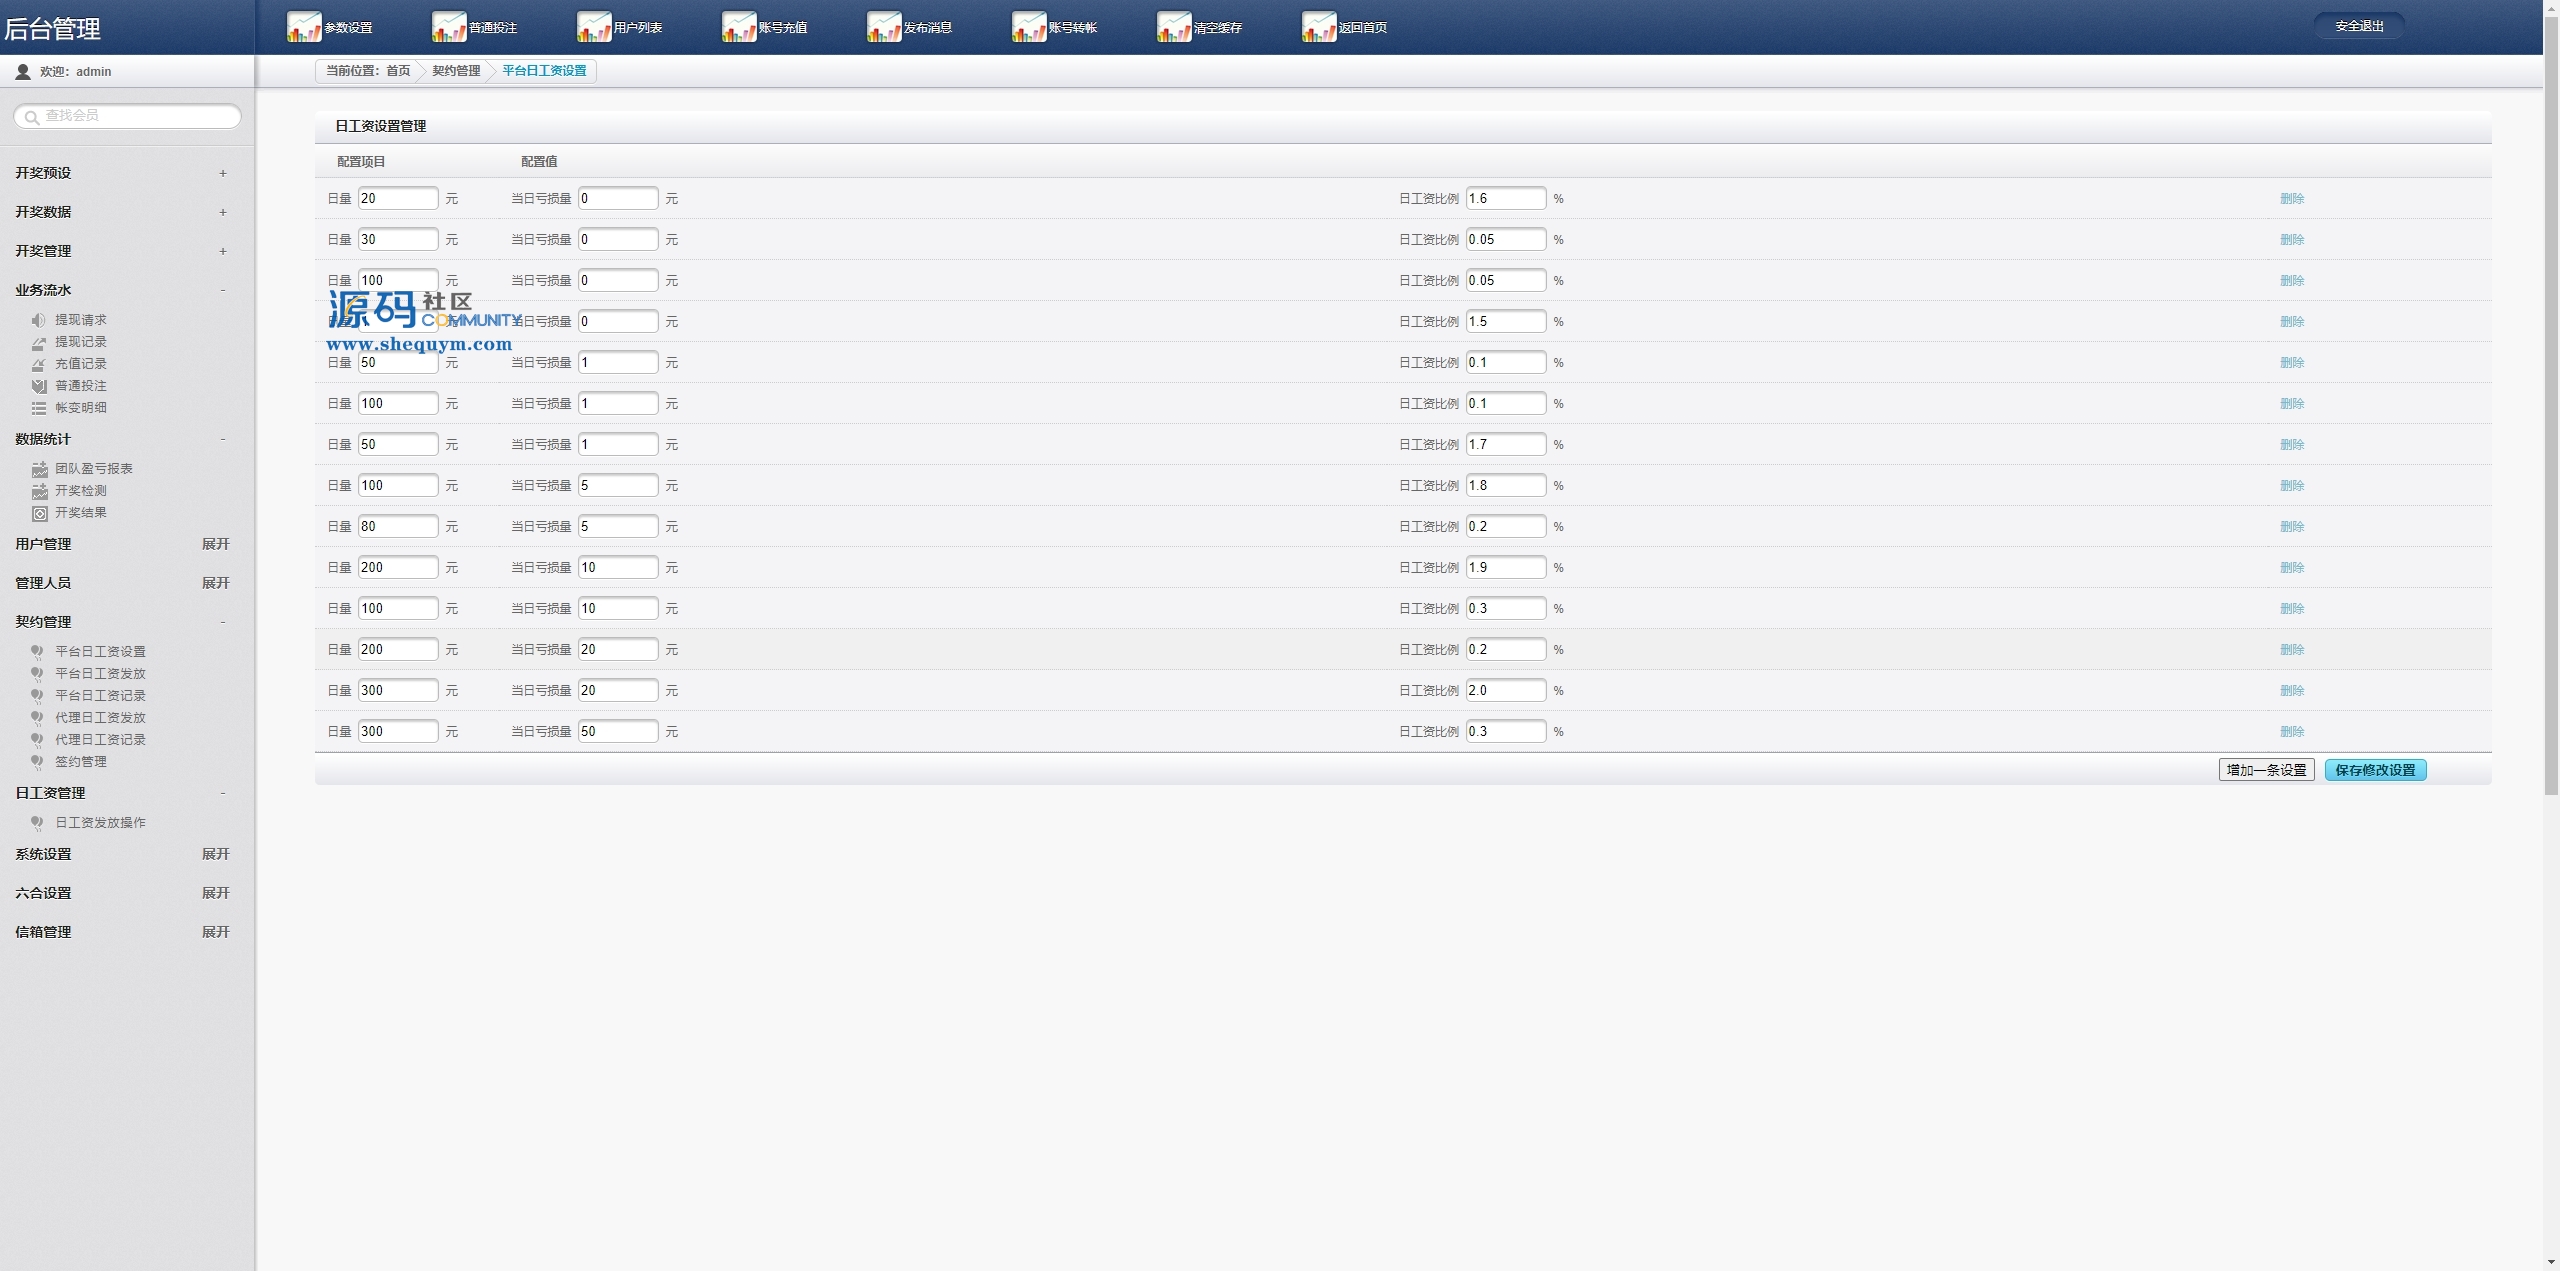Click 删除 link on the first row
Viewport: 2560px width, 1271px height.
[2291, 199]
